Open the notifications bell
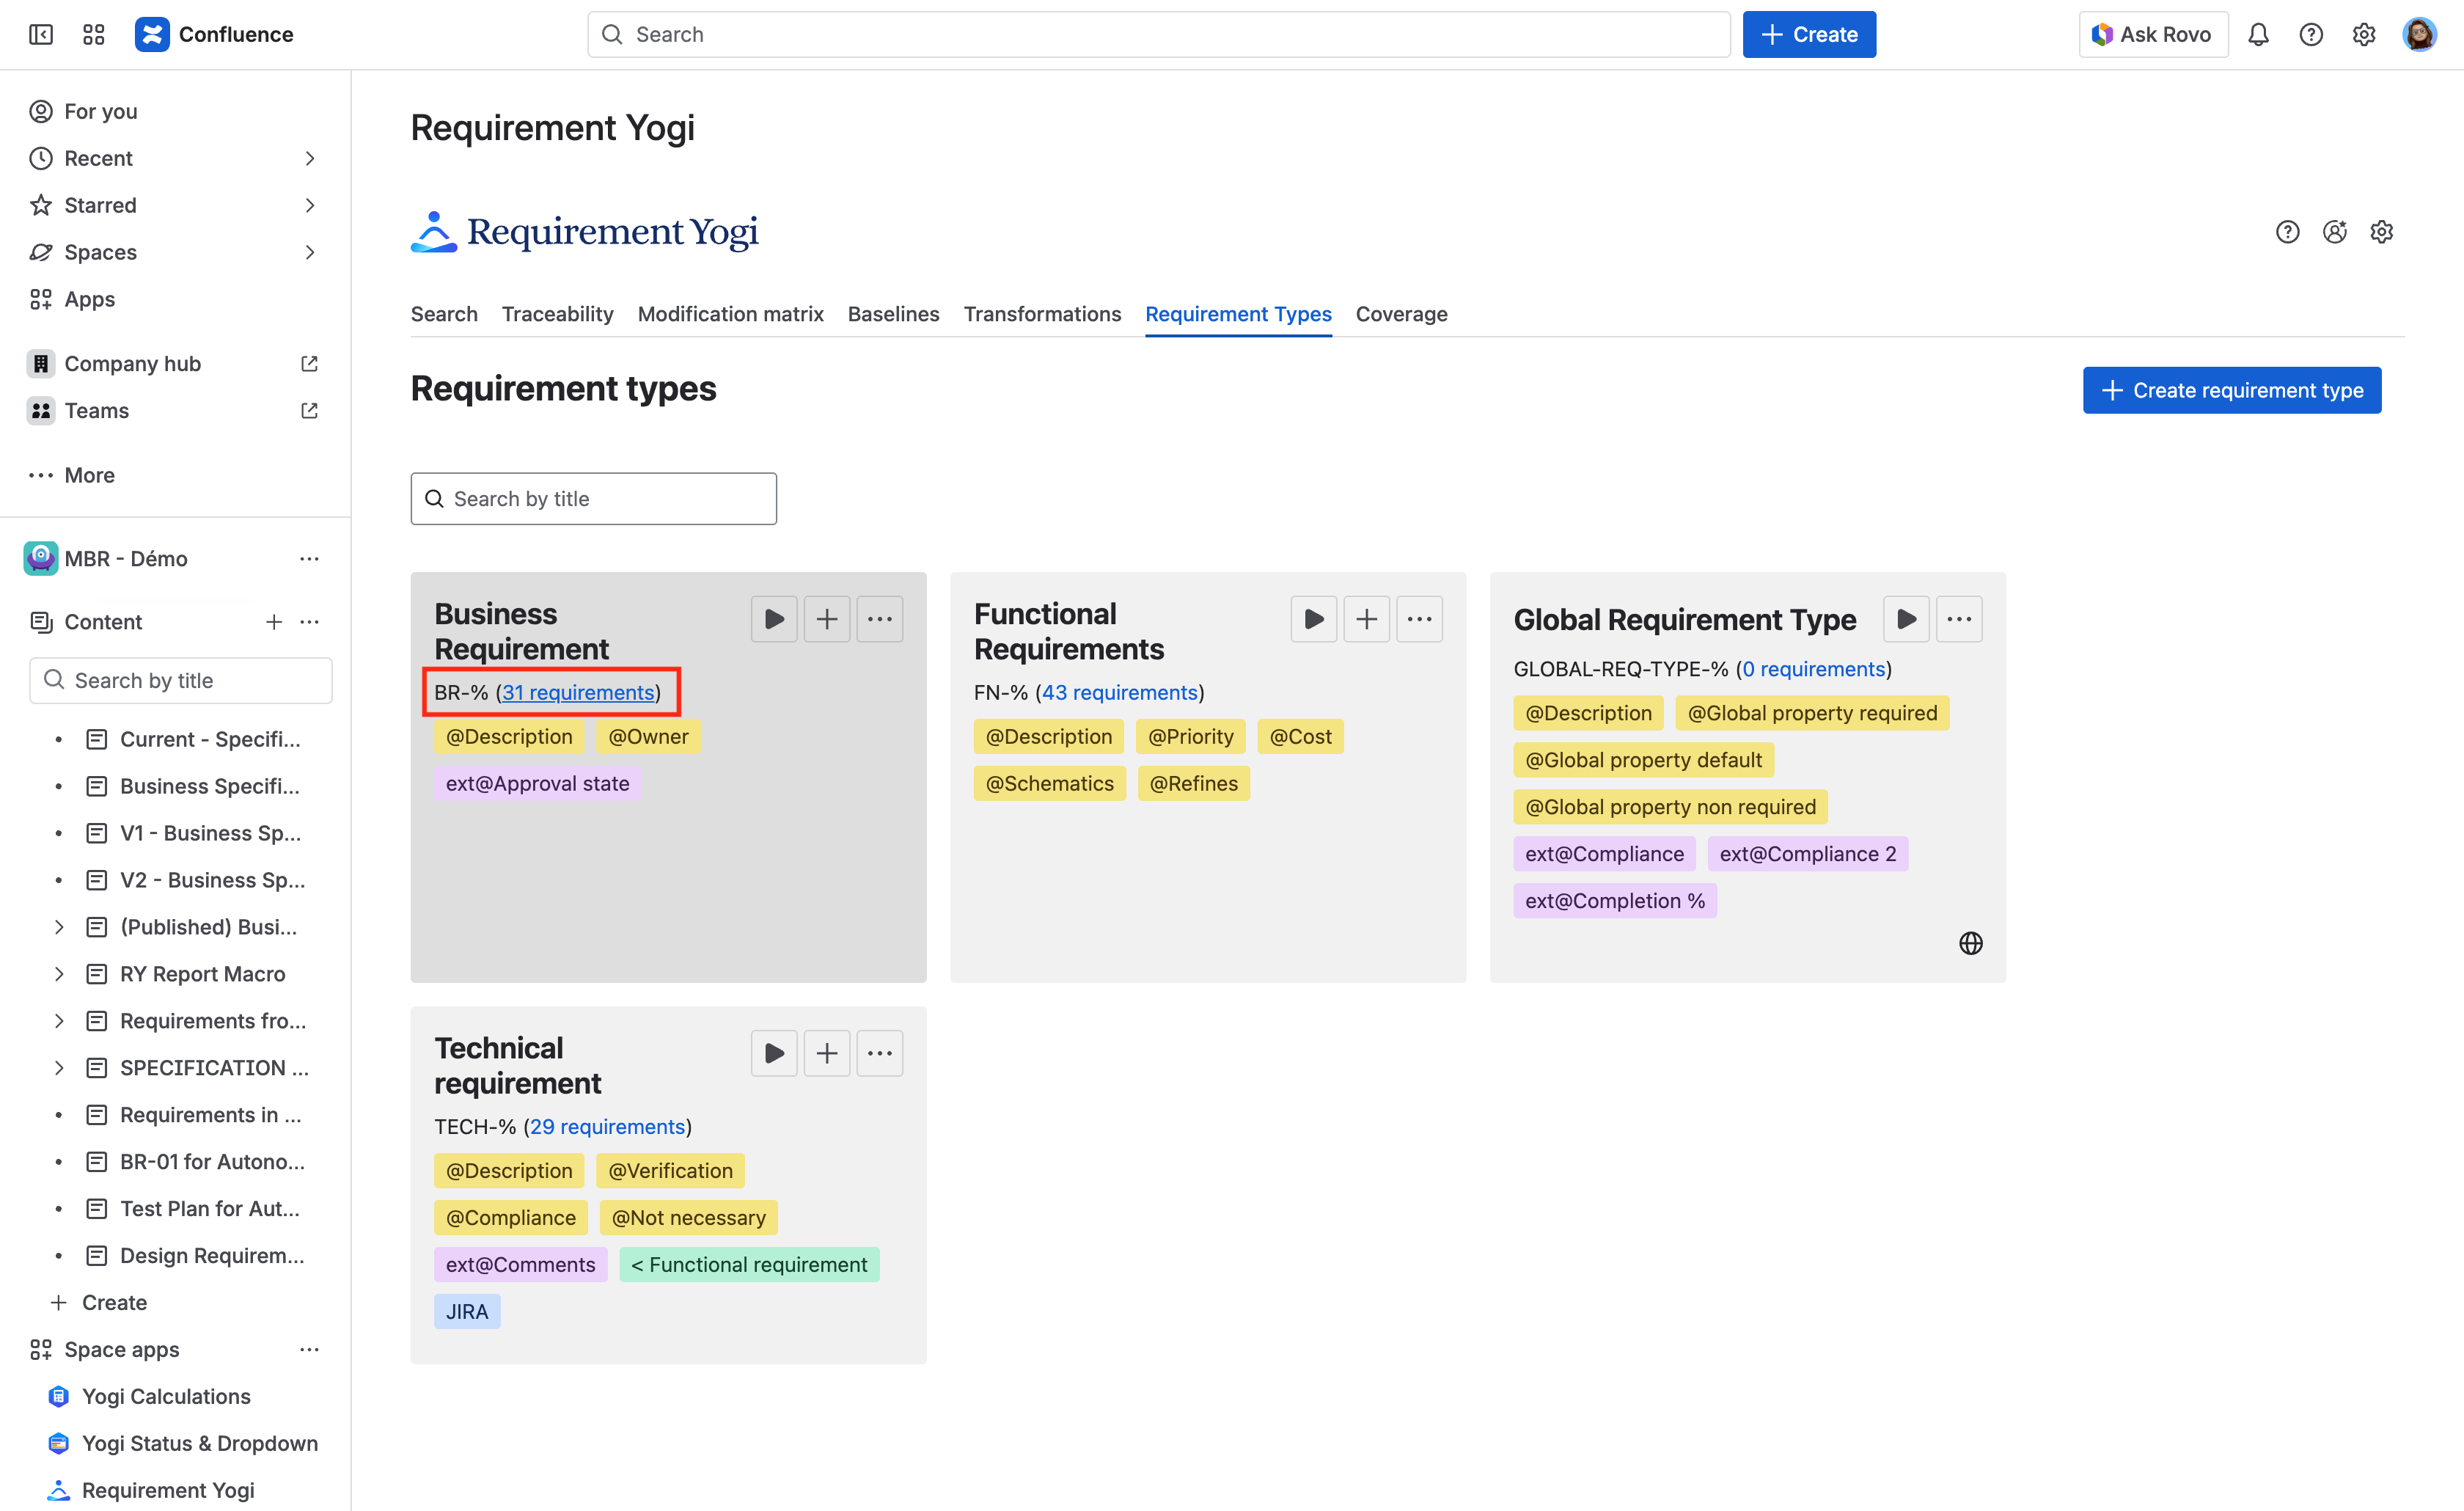This screenshot has width=2464, height=1511. point(2259,34)
